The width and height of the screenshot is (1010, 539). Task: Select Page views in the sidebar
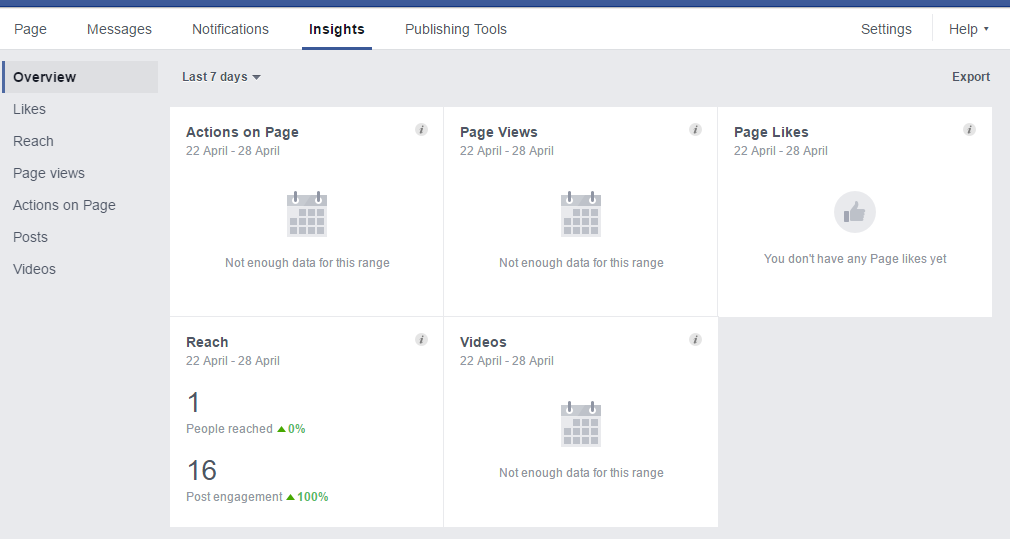pyautogui.click(x=48, y=173)
